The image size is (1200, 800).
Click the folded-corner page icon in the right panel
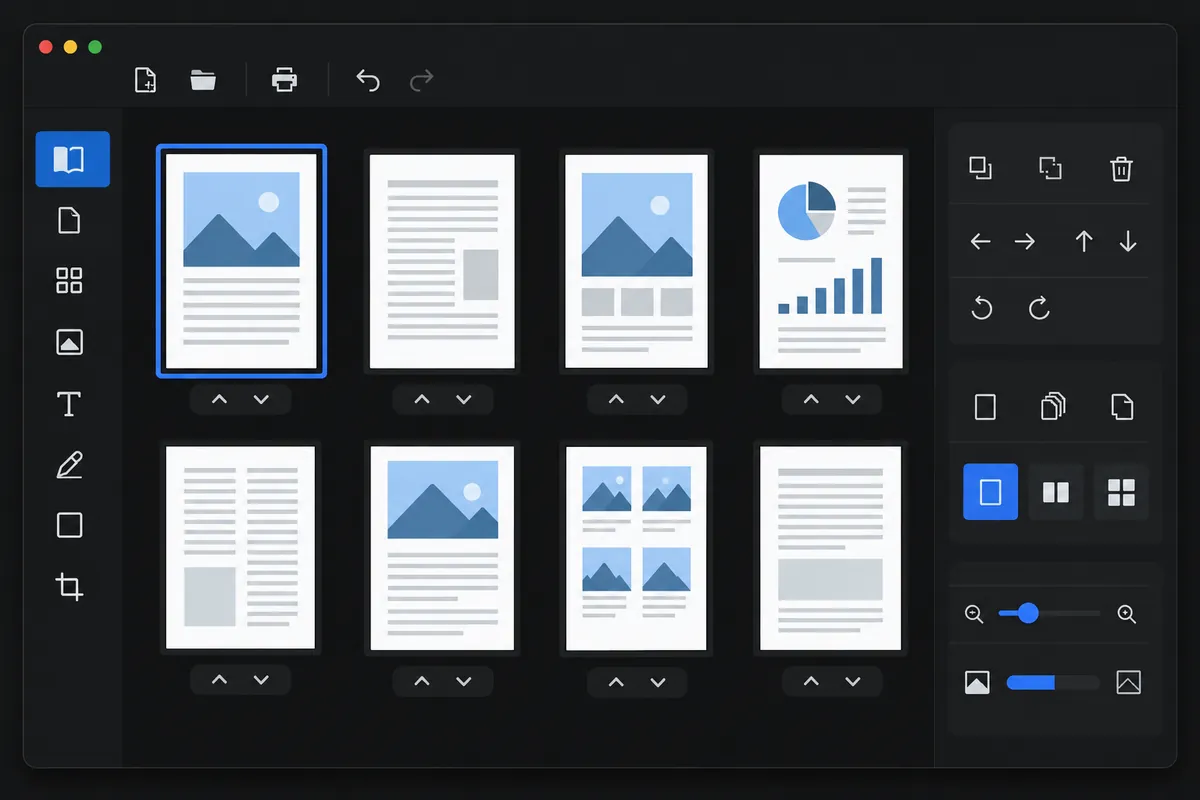coord(1122,406)
